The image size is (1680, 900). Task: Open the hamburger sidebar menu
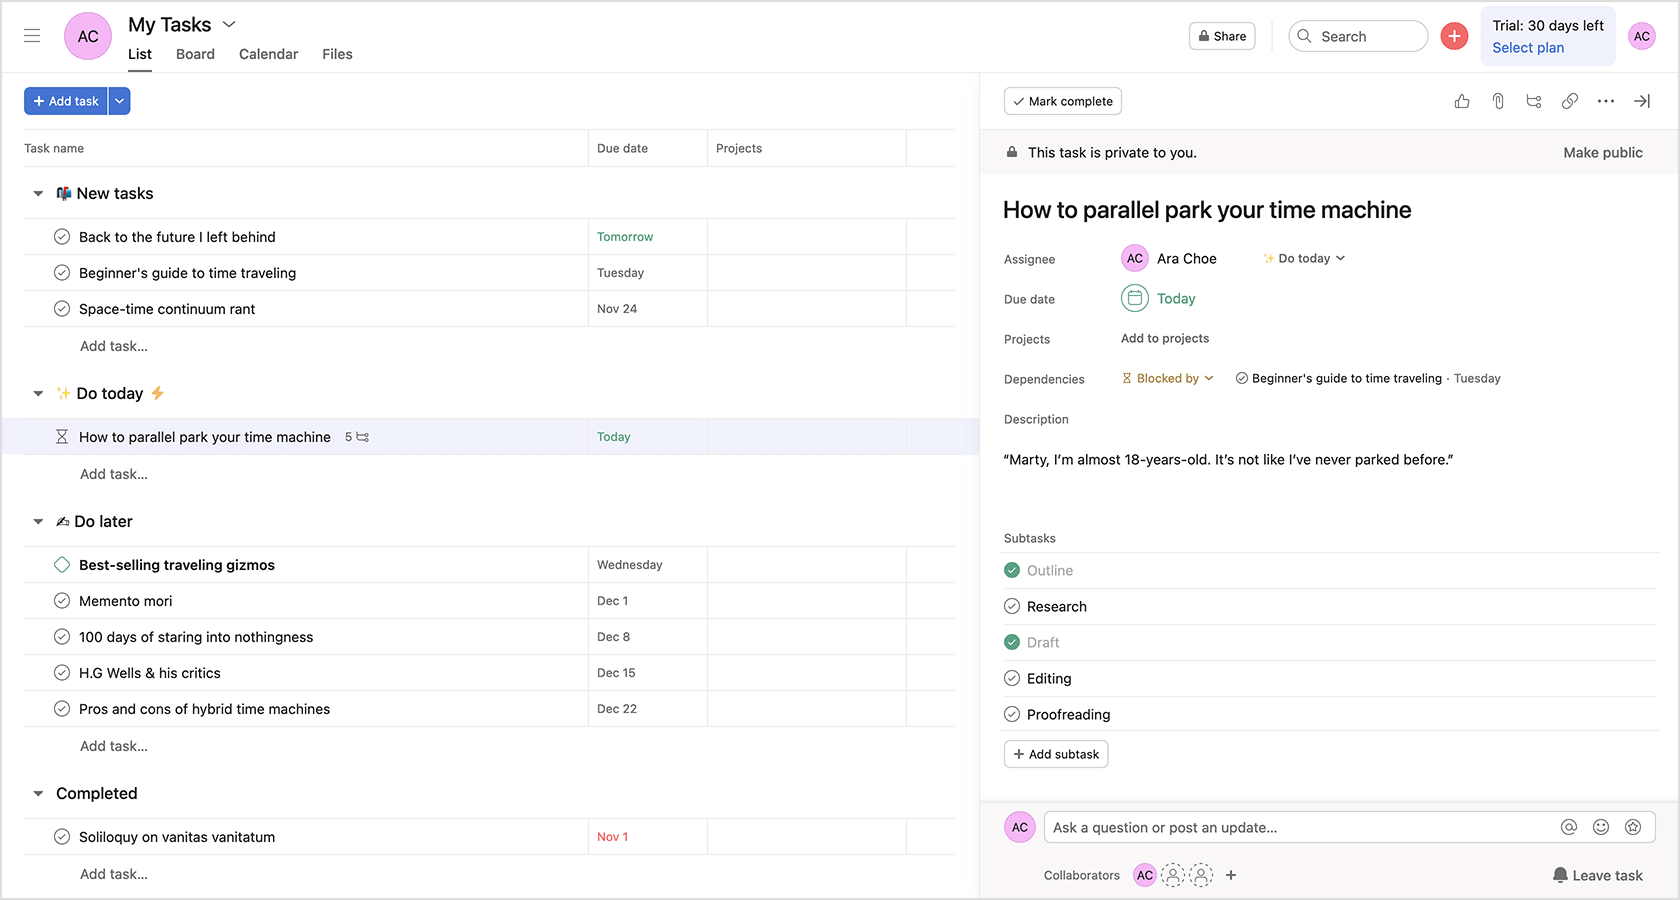click(x=32, y=36)
